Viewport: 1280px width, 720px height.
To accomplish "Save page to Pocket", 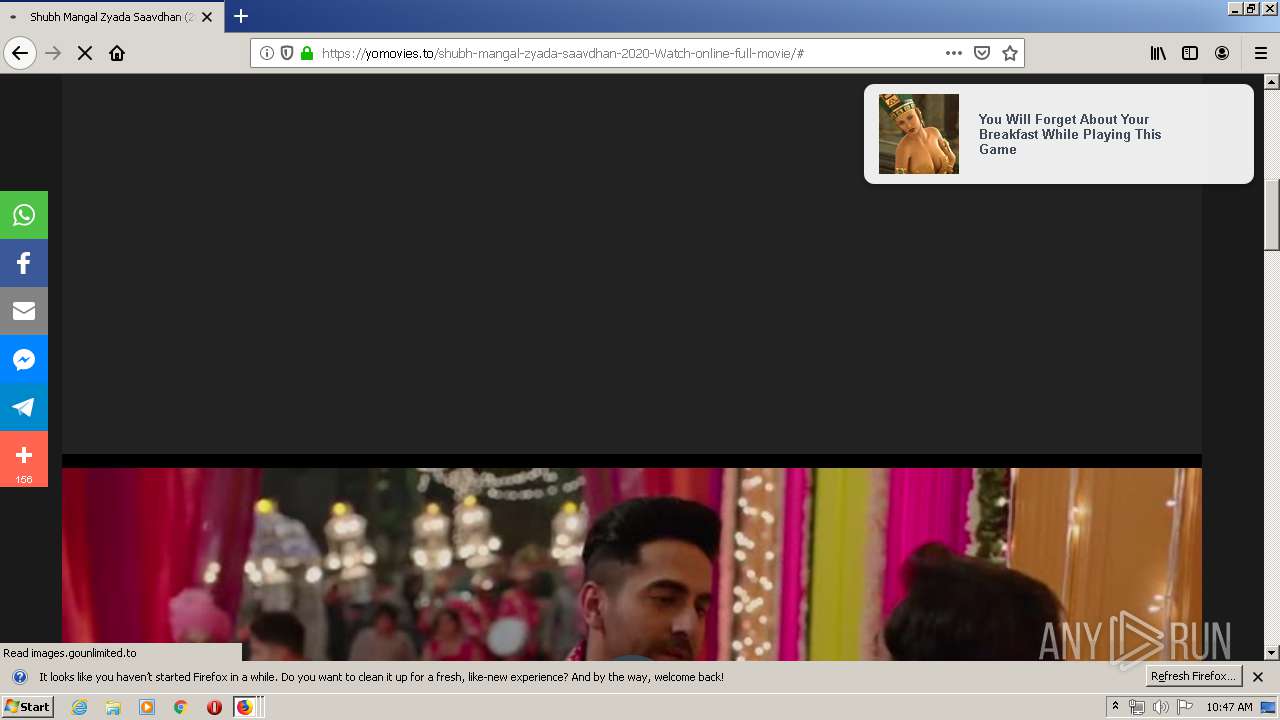I will 982,53.
